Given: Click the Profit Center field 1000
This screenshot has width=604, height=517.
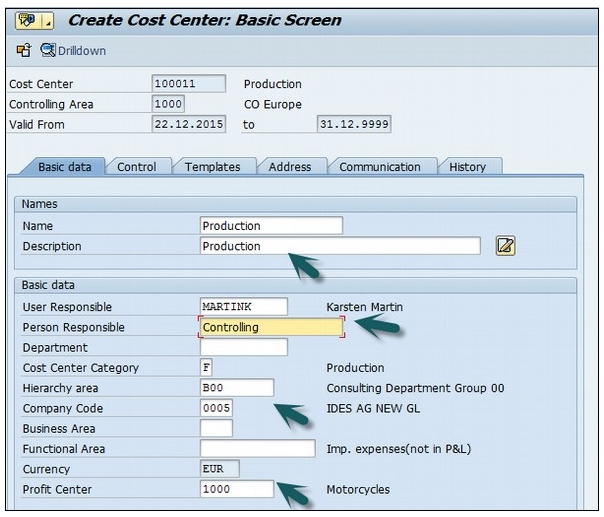Looking at the screenshot, I should (236, 490).
